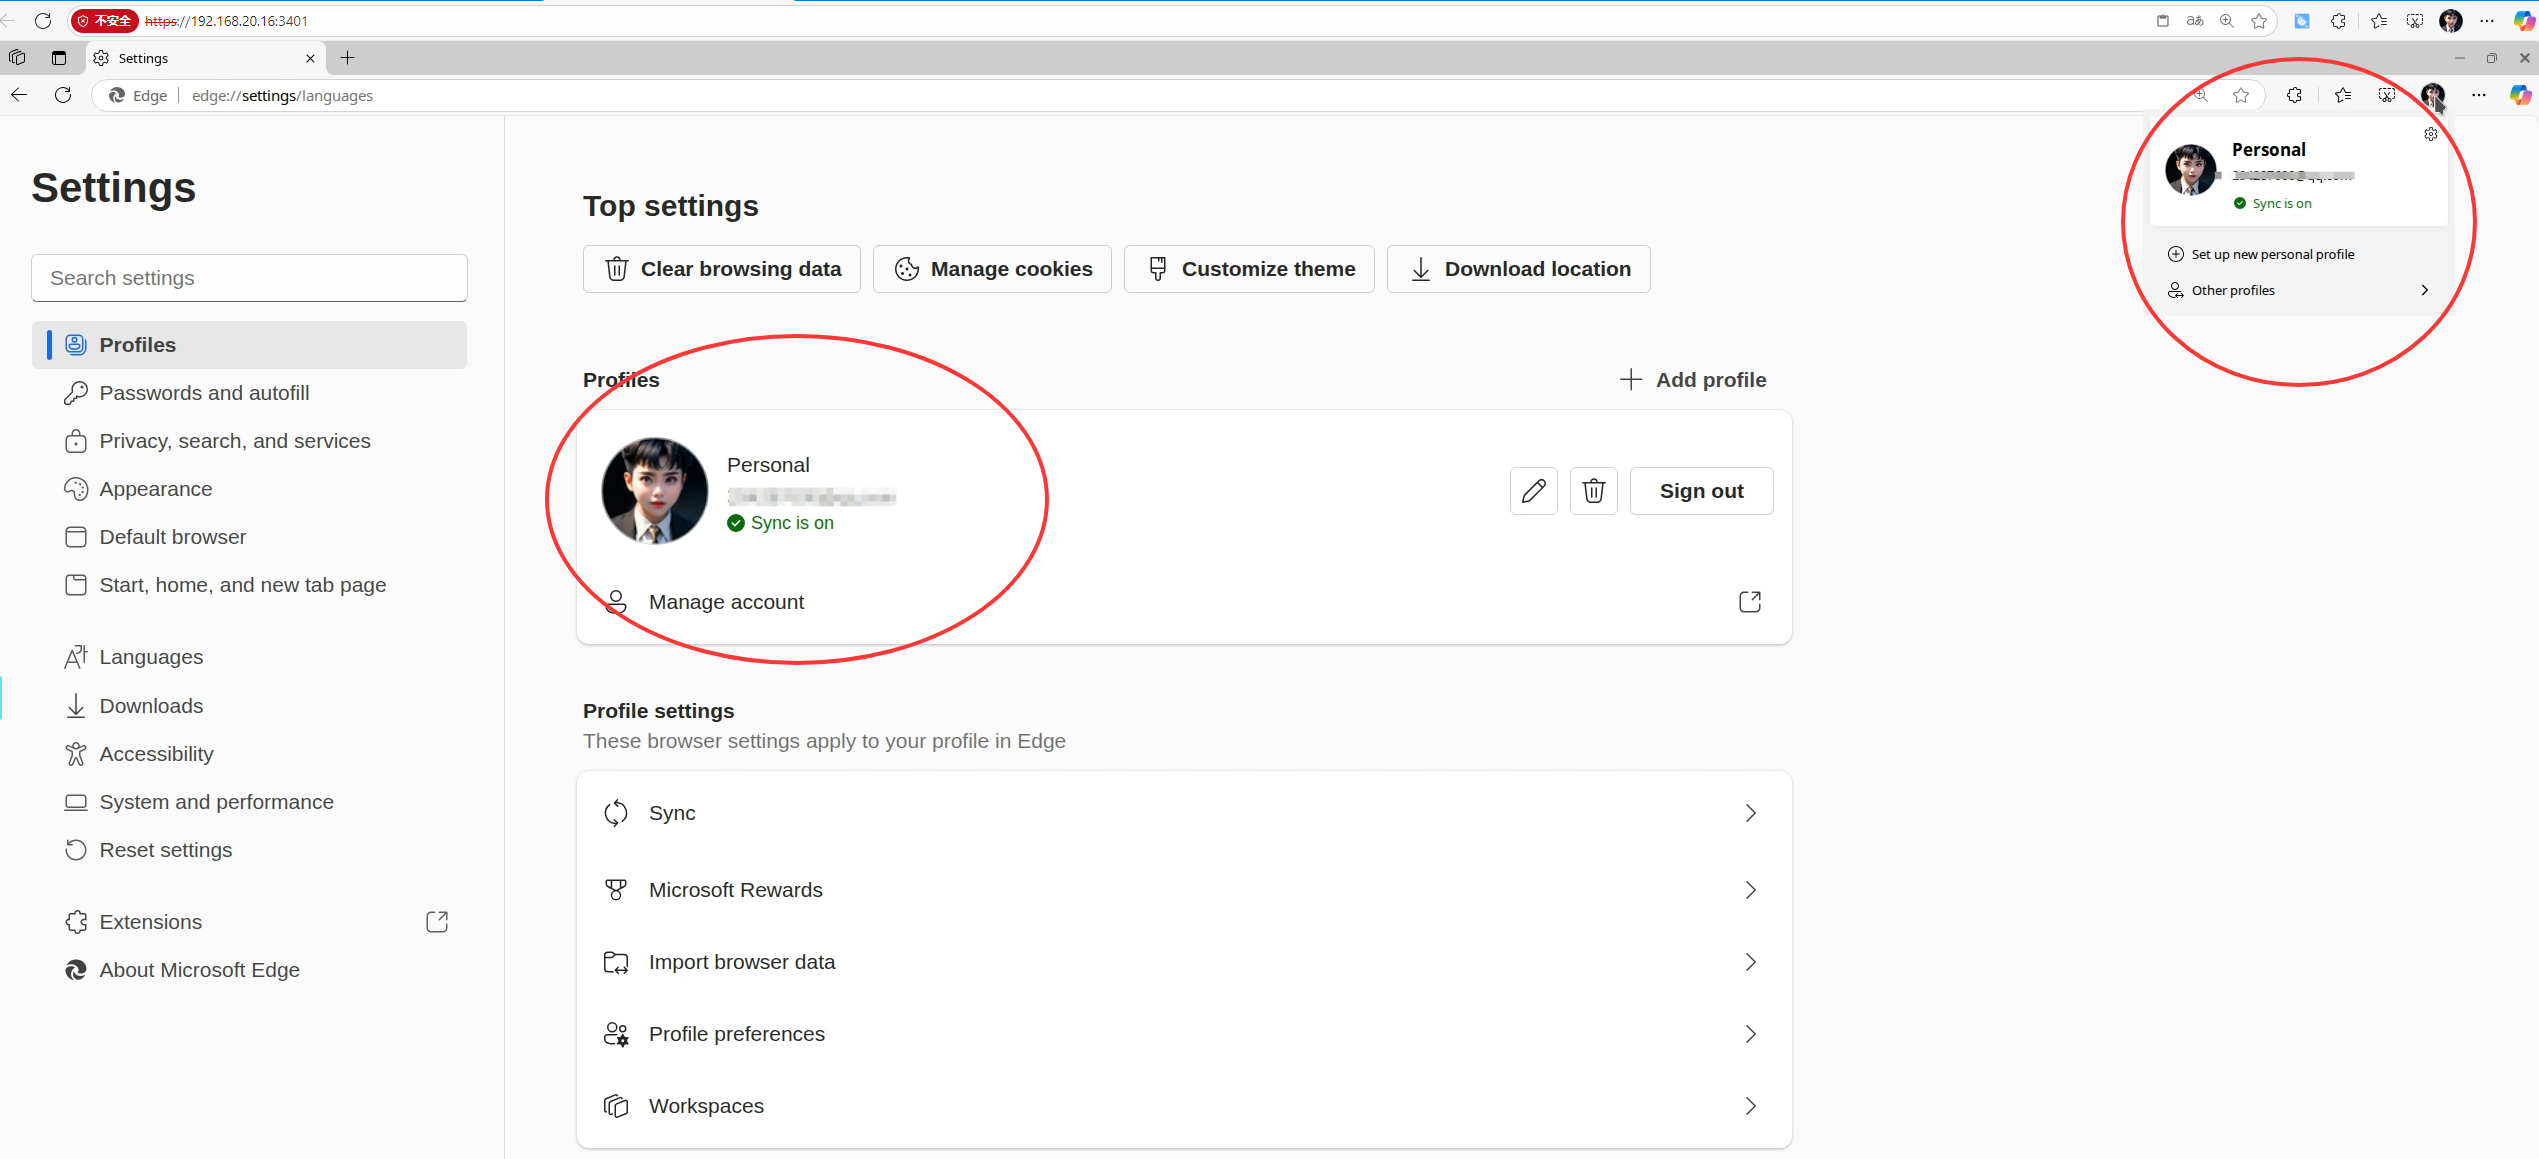This screenshot has height=1159, width=2539.
Task: Click the edit profile pencil icon
Action: tap(1533, 491)
